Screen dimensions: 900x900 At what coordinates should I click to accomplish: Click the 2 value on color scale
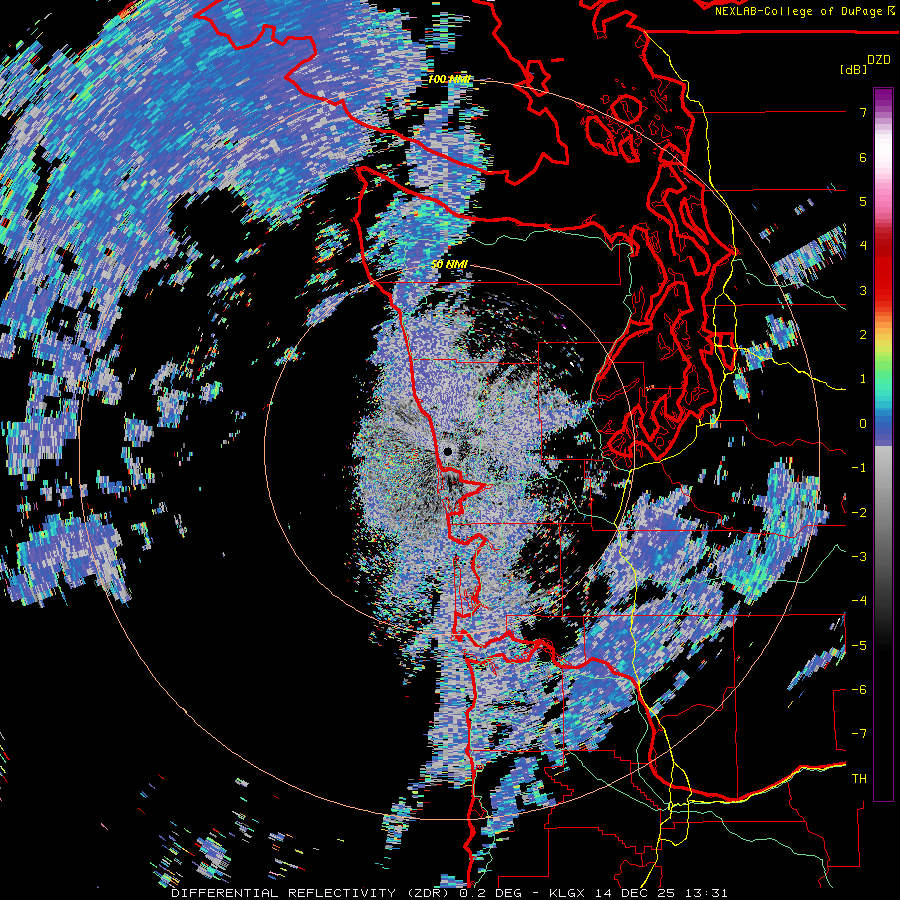(x=863, y=335)
